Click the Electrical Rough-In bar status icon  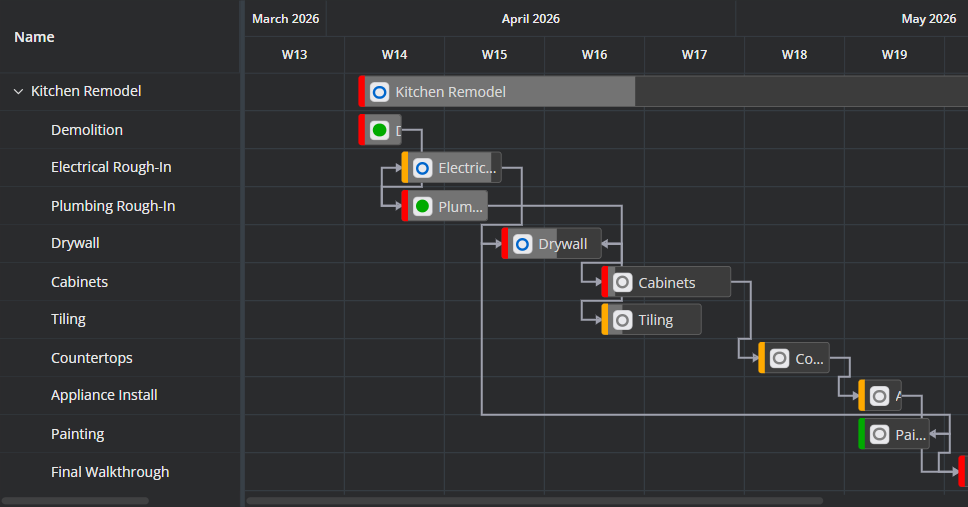point(422,168)
